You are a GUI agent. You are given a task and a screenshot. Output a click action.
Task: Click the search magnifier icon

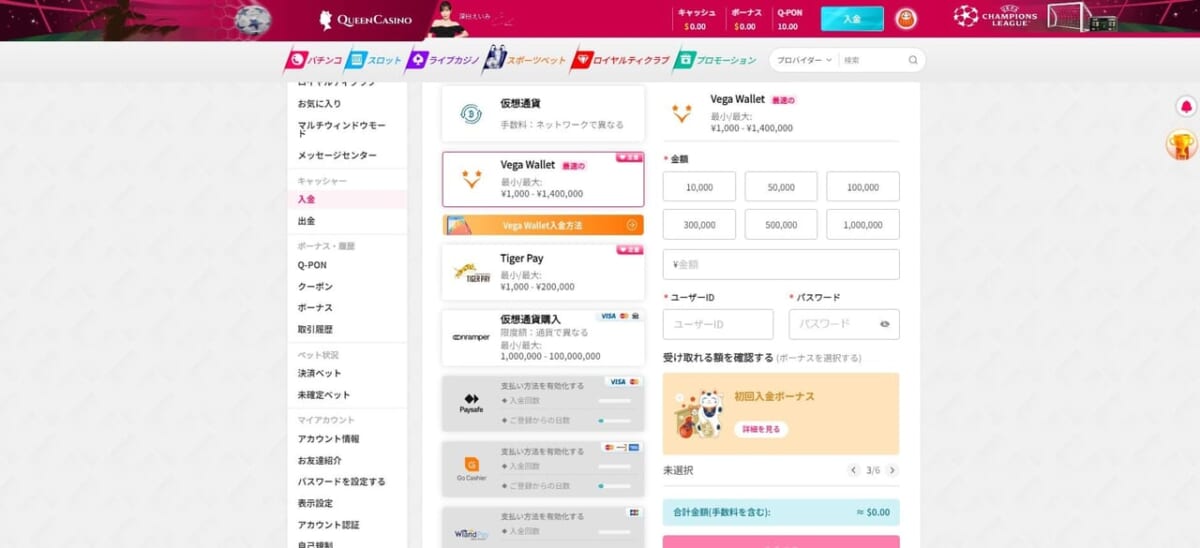pyautogui.click(x=913, y=60)
